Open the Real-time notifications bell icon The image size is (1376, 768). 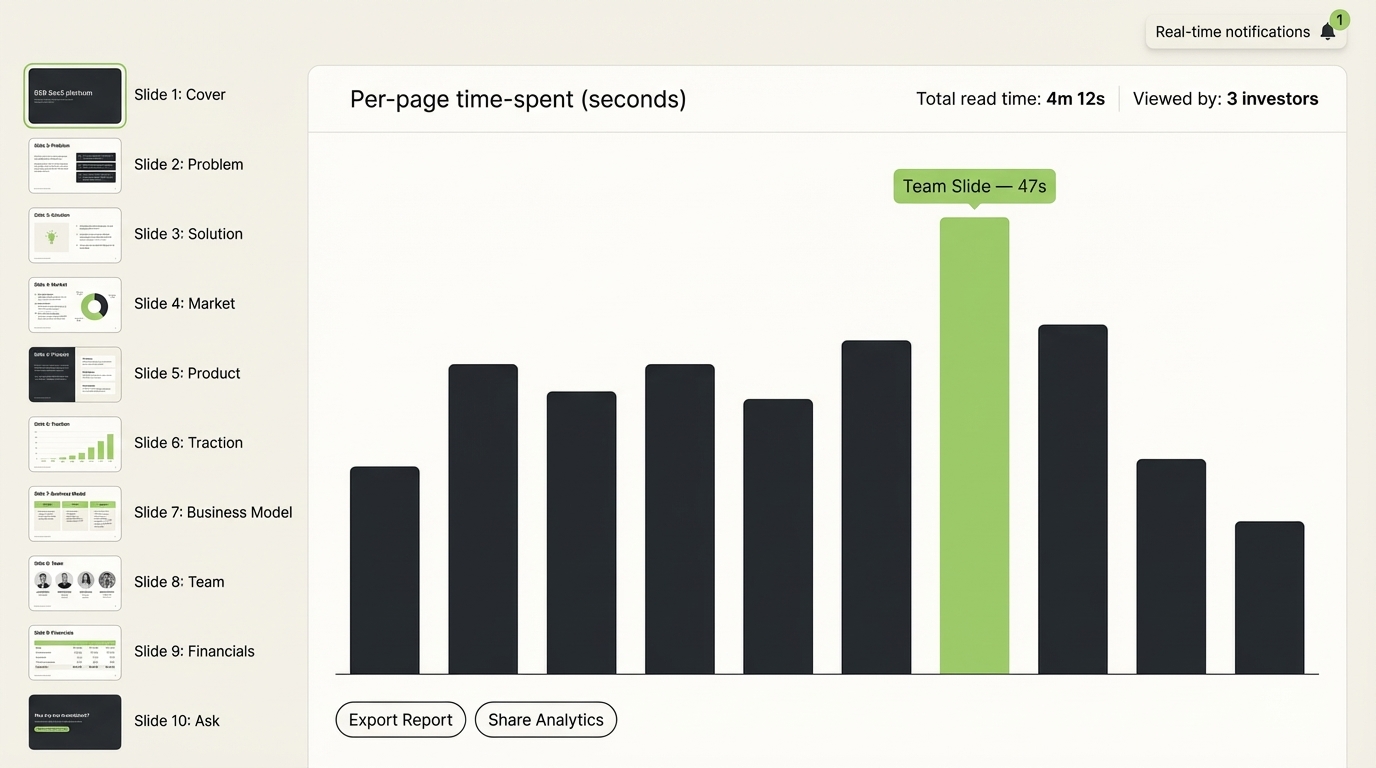1327,31
